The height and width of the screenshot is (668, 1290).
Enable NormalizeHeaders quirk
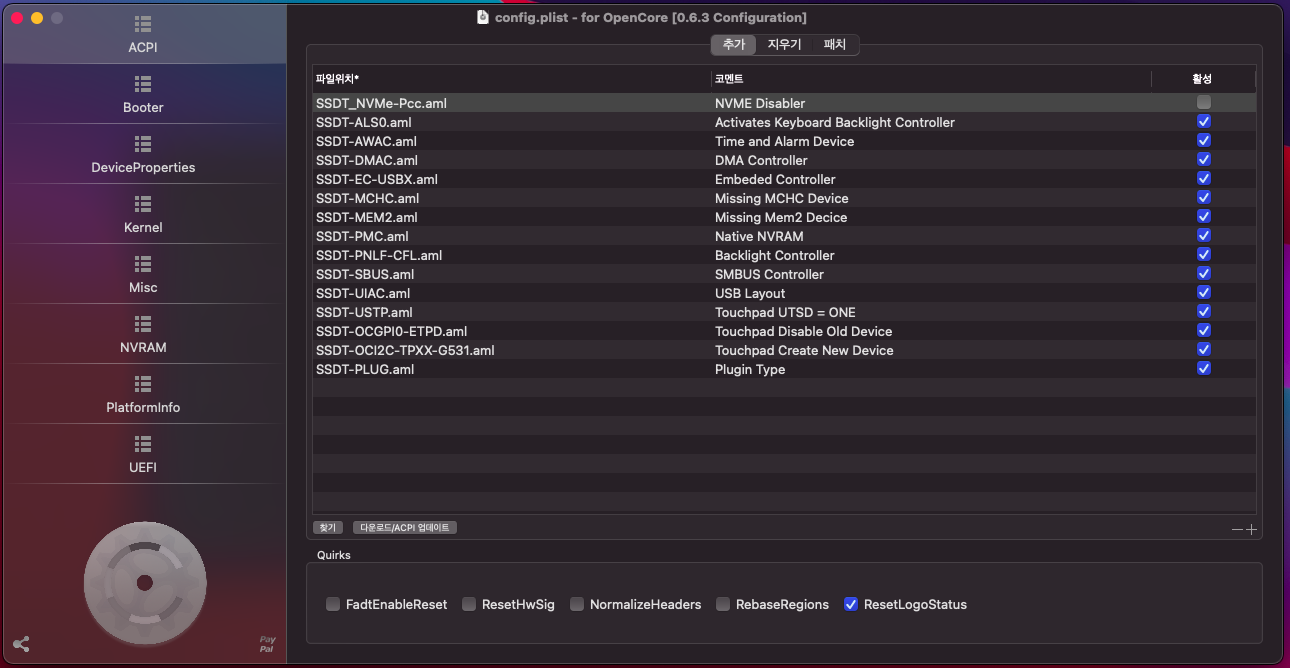(577, 604)
